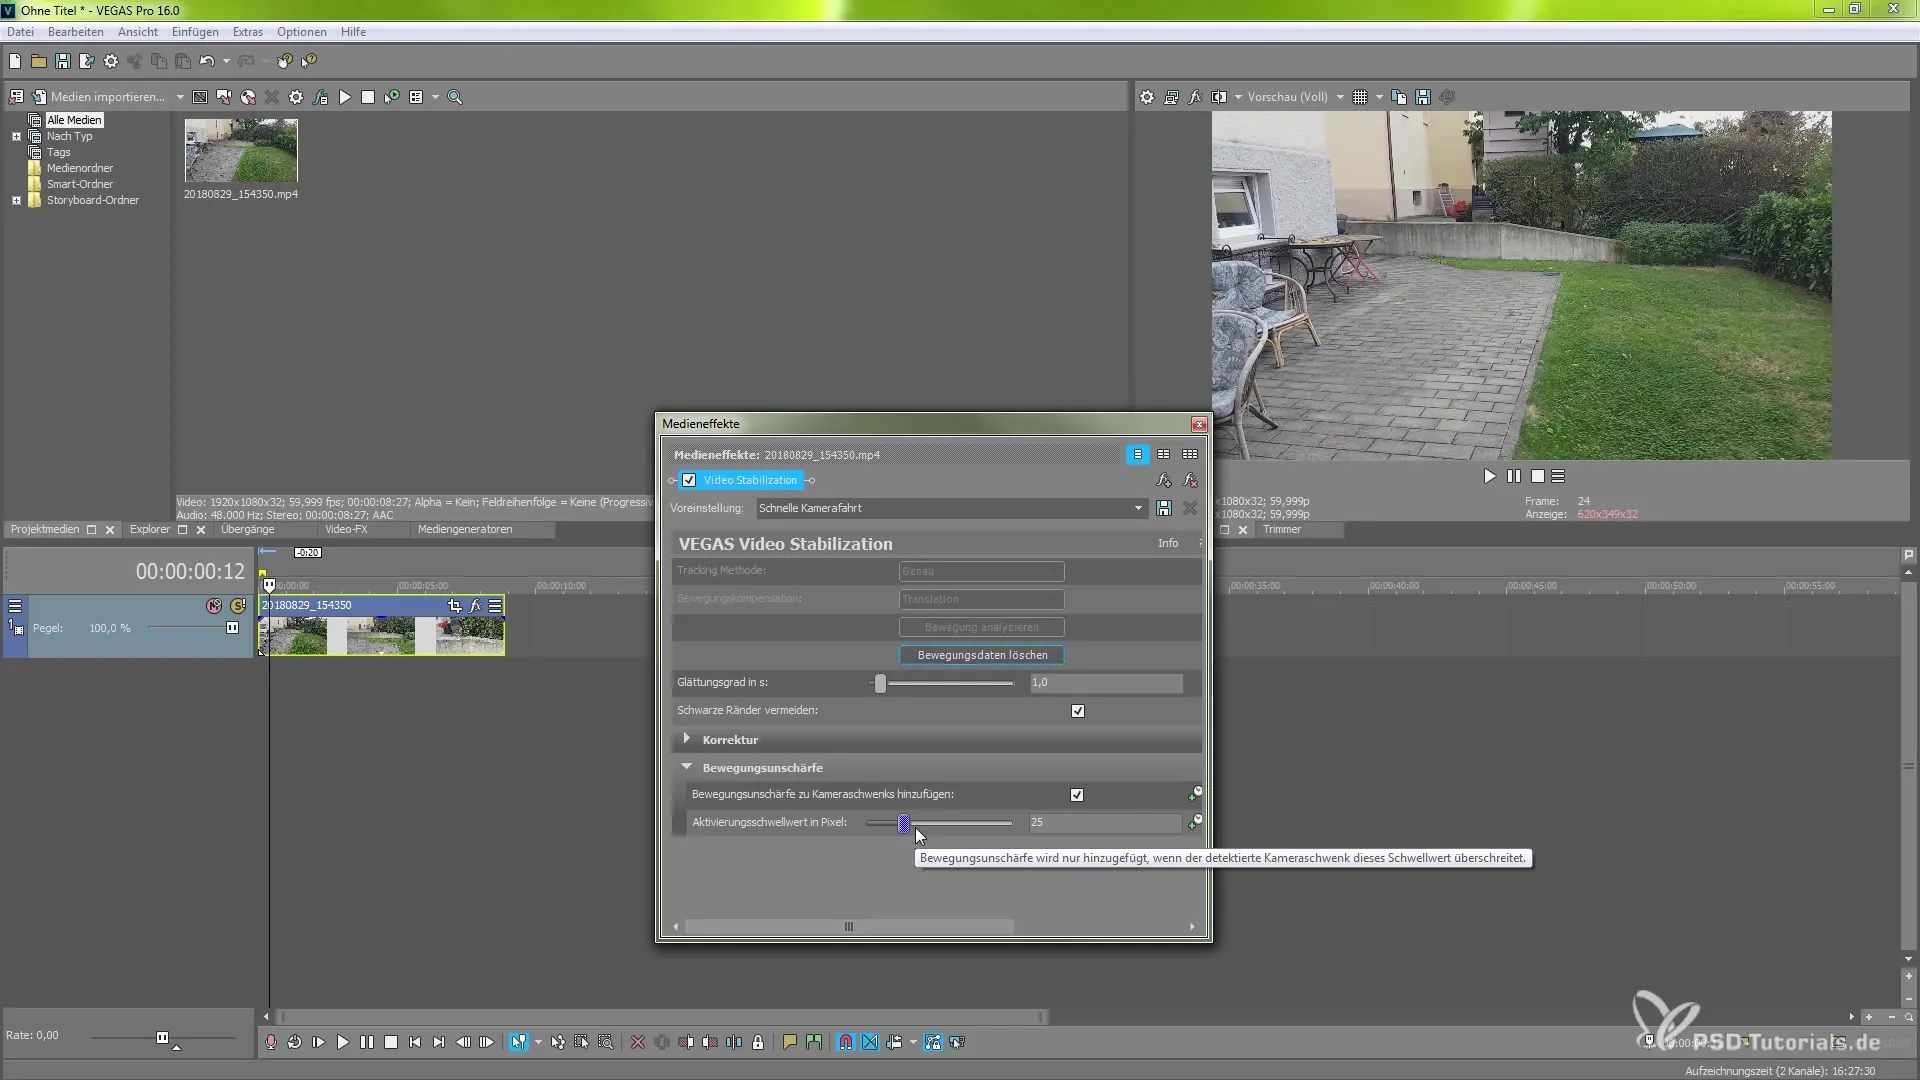
Task: Play the video in the preview window
Action: [1490, 476]
